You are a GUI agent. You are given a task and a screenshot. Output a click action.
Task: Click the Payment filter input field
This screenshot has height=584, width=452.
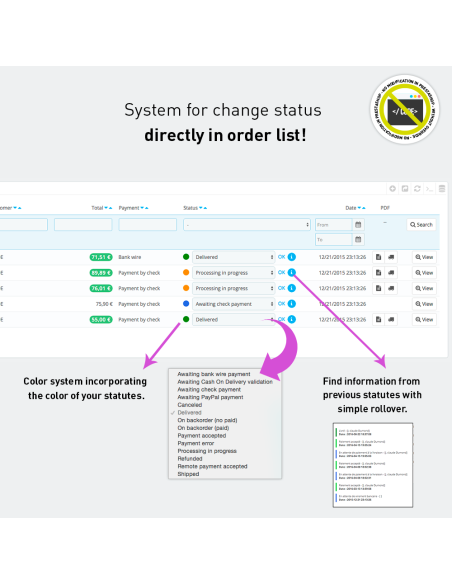coord(147,225)
